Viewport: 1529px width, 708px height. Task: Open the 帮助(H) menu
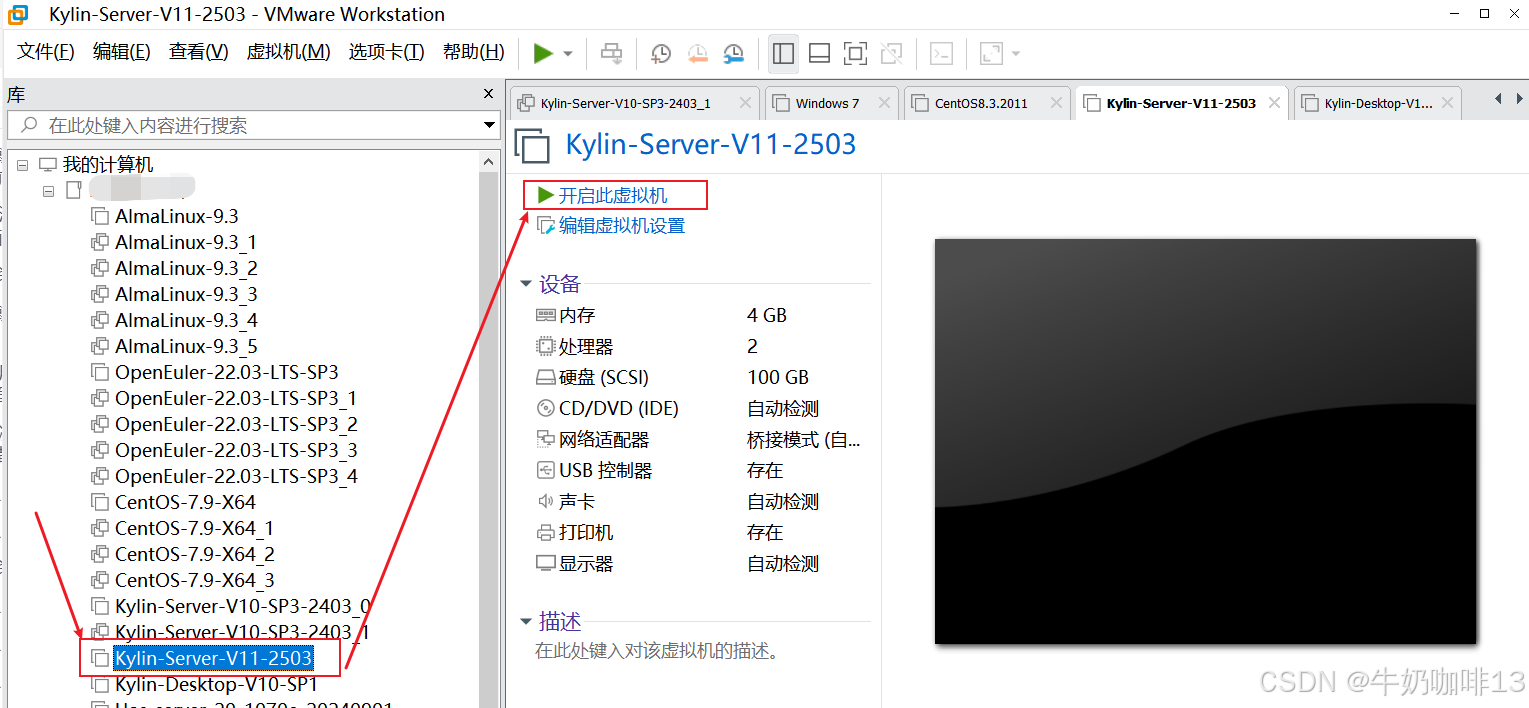[x=474, y=52]
